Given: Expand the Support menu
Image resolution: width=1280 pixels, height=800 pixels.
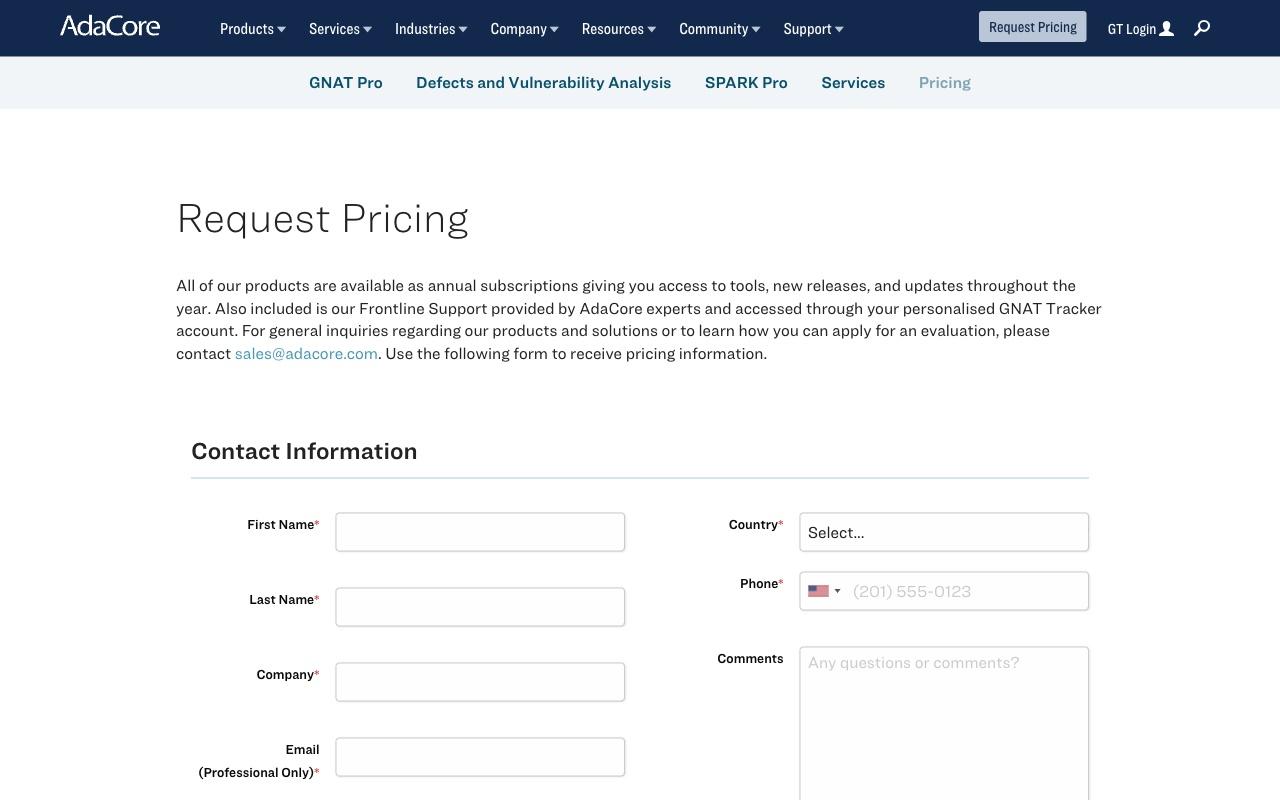Looking at the screenshot, I should click(814, 29).
